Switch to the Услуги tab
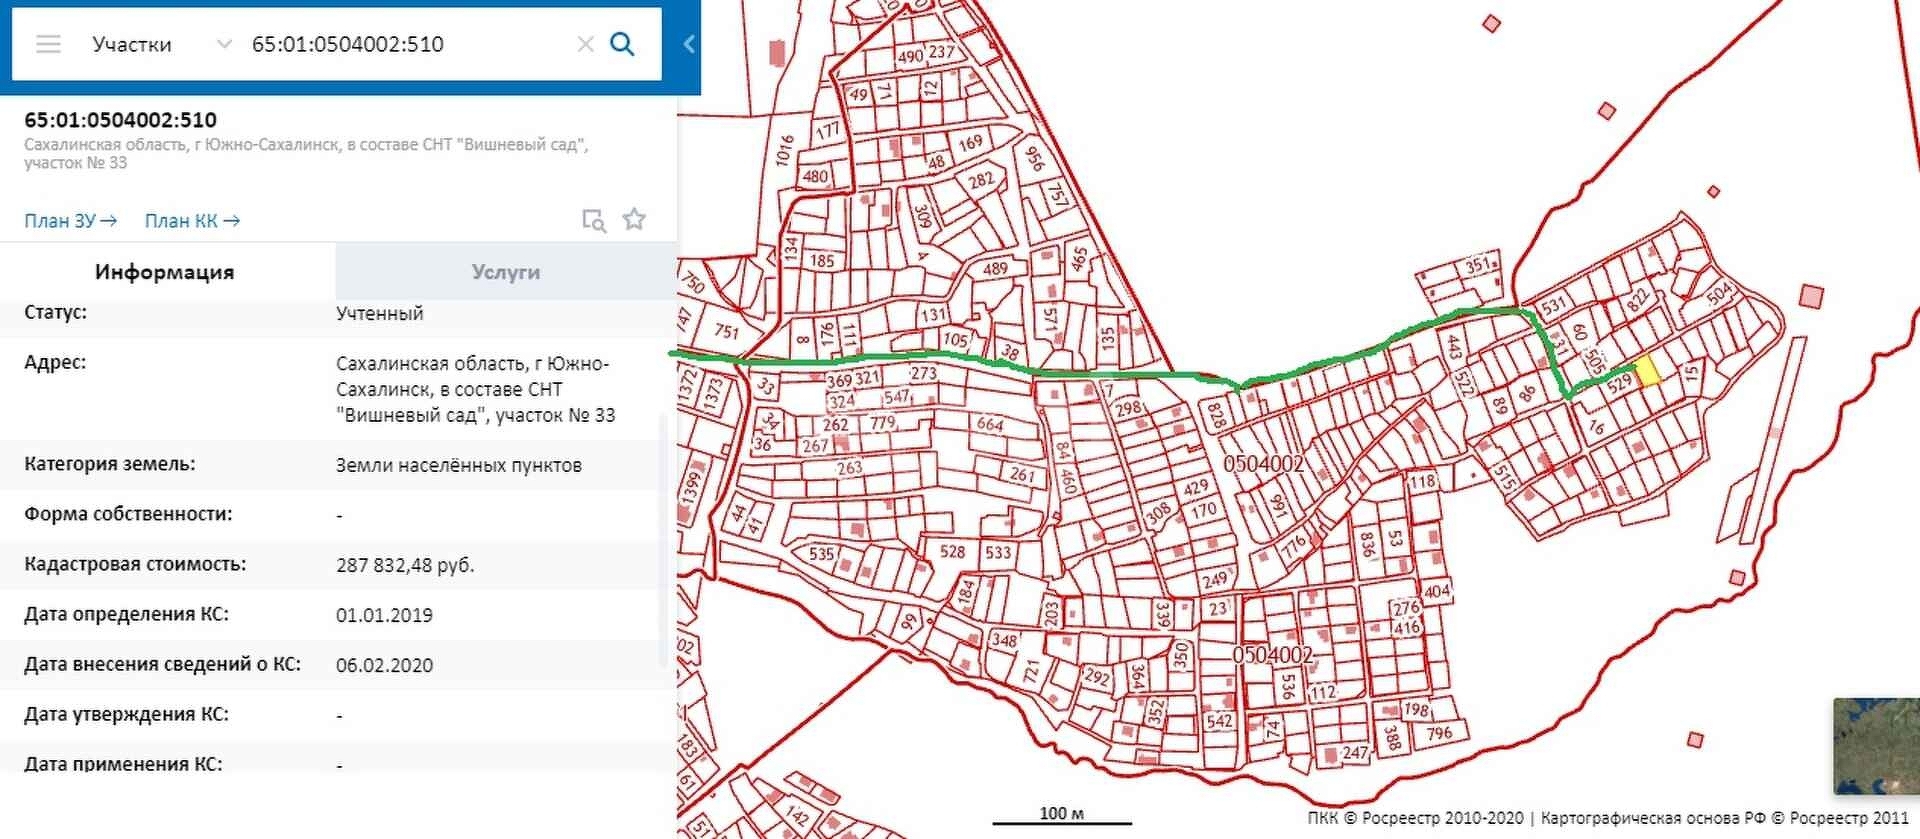The image size is (1920, 839). coord(505,272)
